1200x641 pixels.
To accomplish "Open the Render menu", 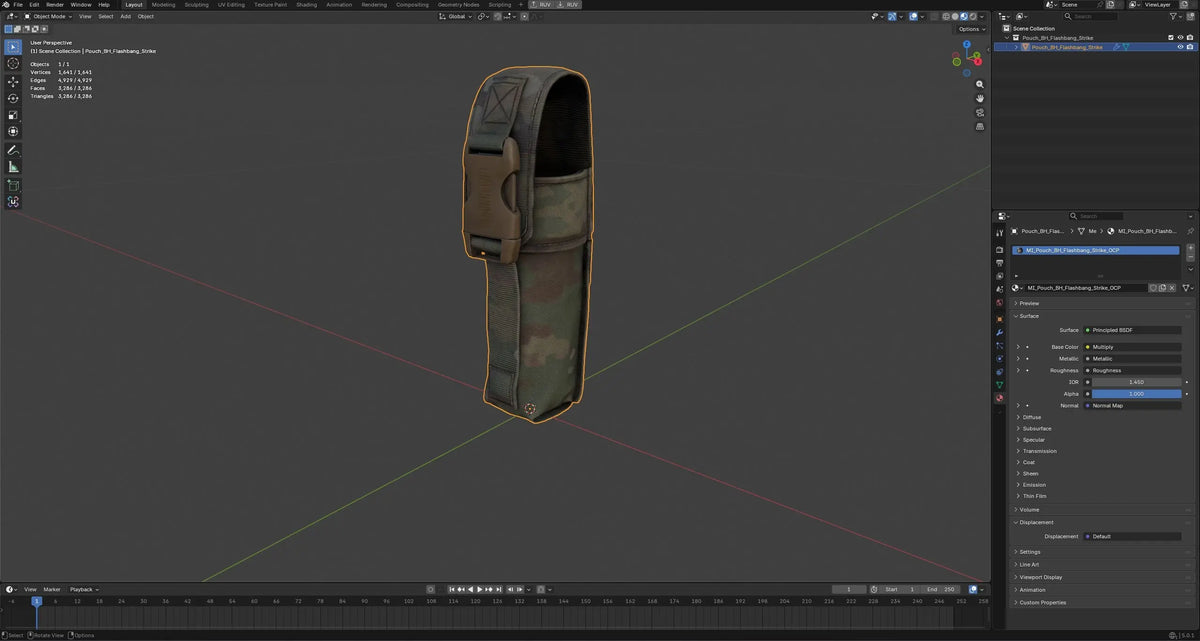I will [55, 4].
